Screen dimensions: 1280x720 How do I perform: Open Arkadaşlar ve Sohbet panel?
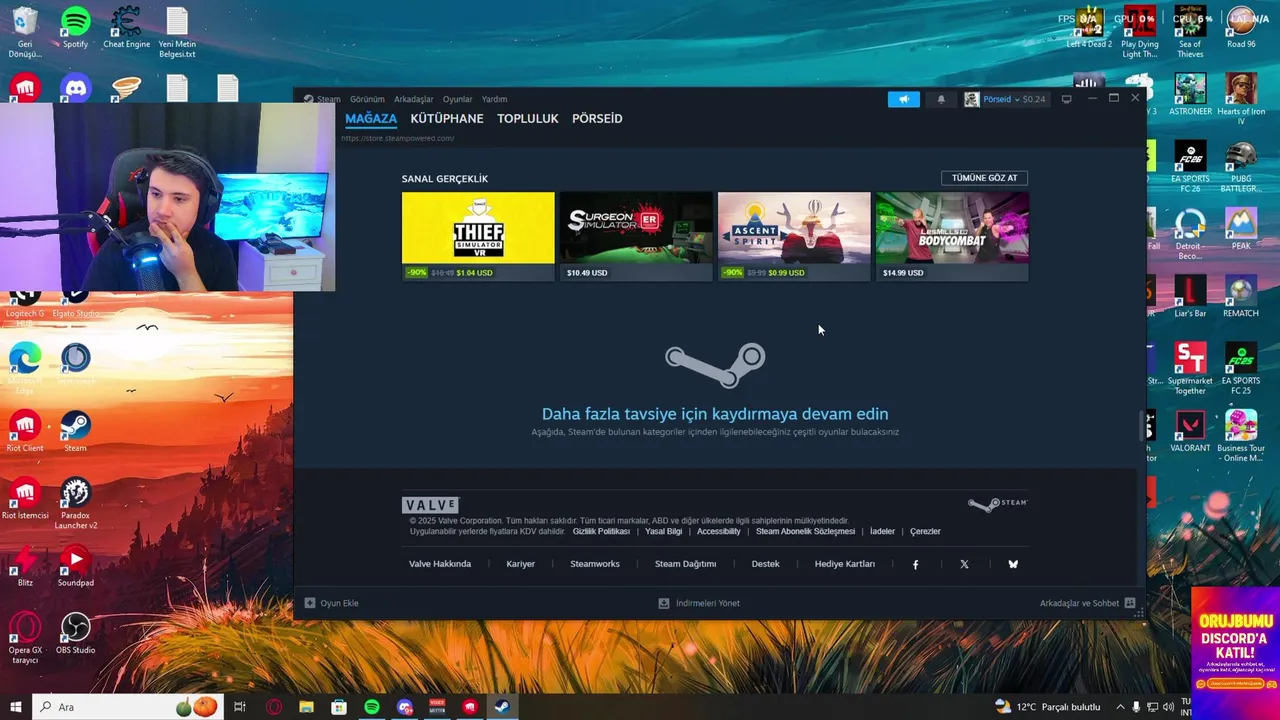point(1087,603)
